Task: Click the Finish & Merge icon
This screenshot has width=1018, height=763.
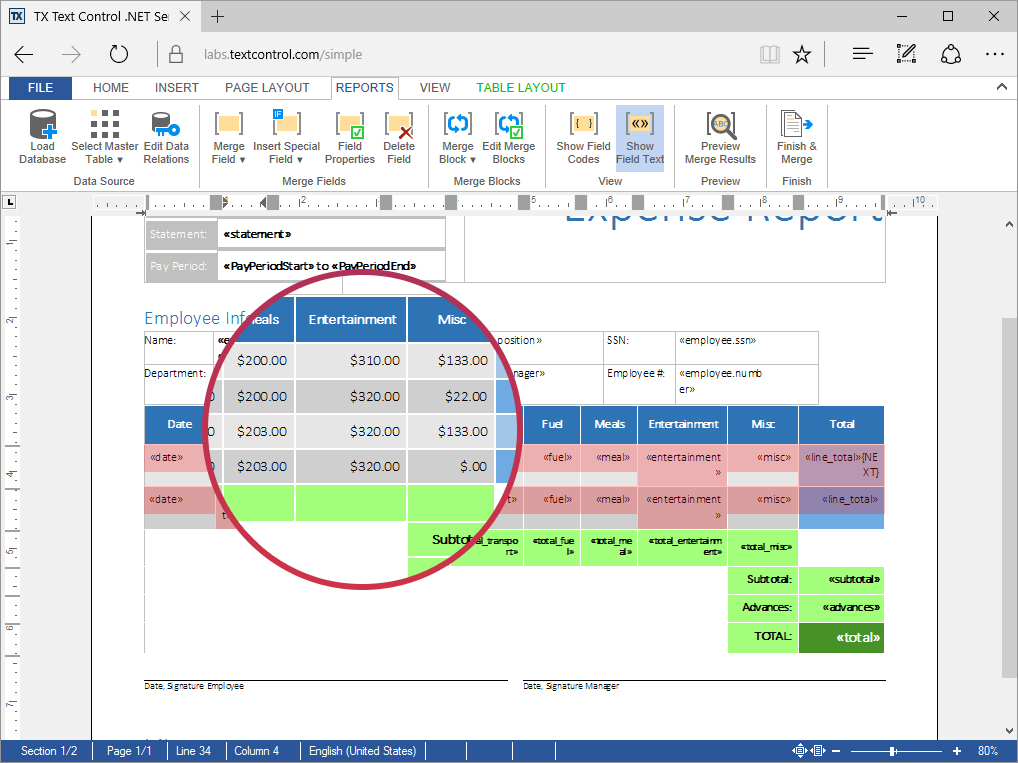Action: click(x=796, y=126)
